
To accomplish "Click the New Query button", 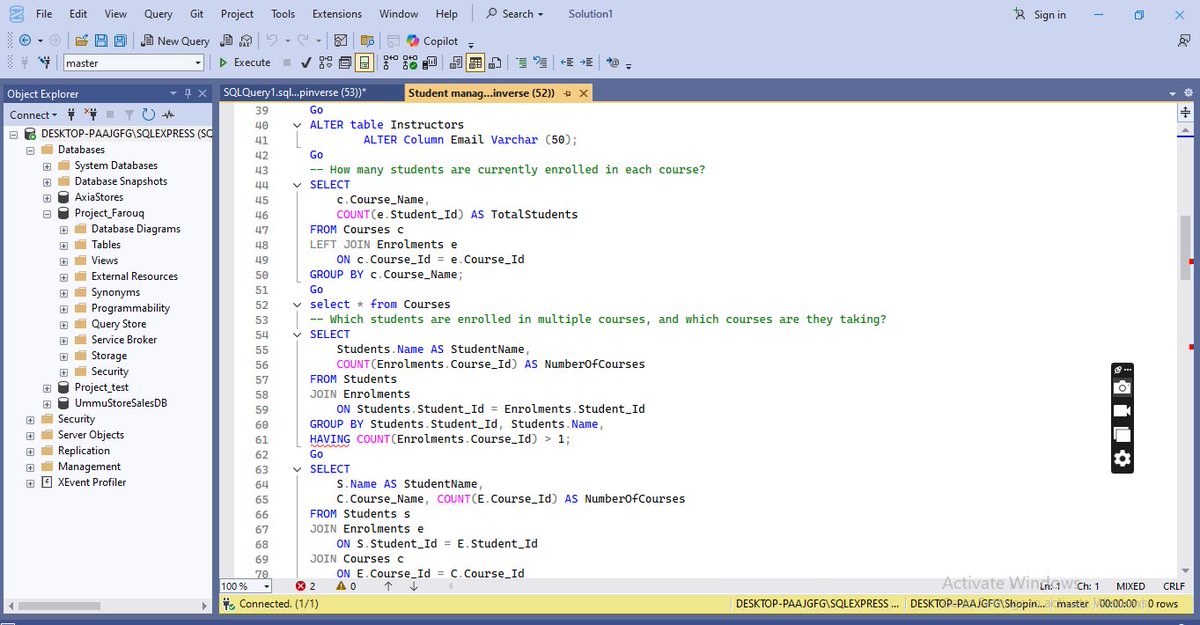I will [x=175, y=41].
